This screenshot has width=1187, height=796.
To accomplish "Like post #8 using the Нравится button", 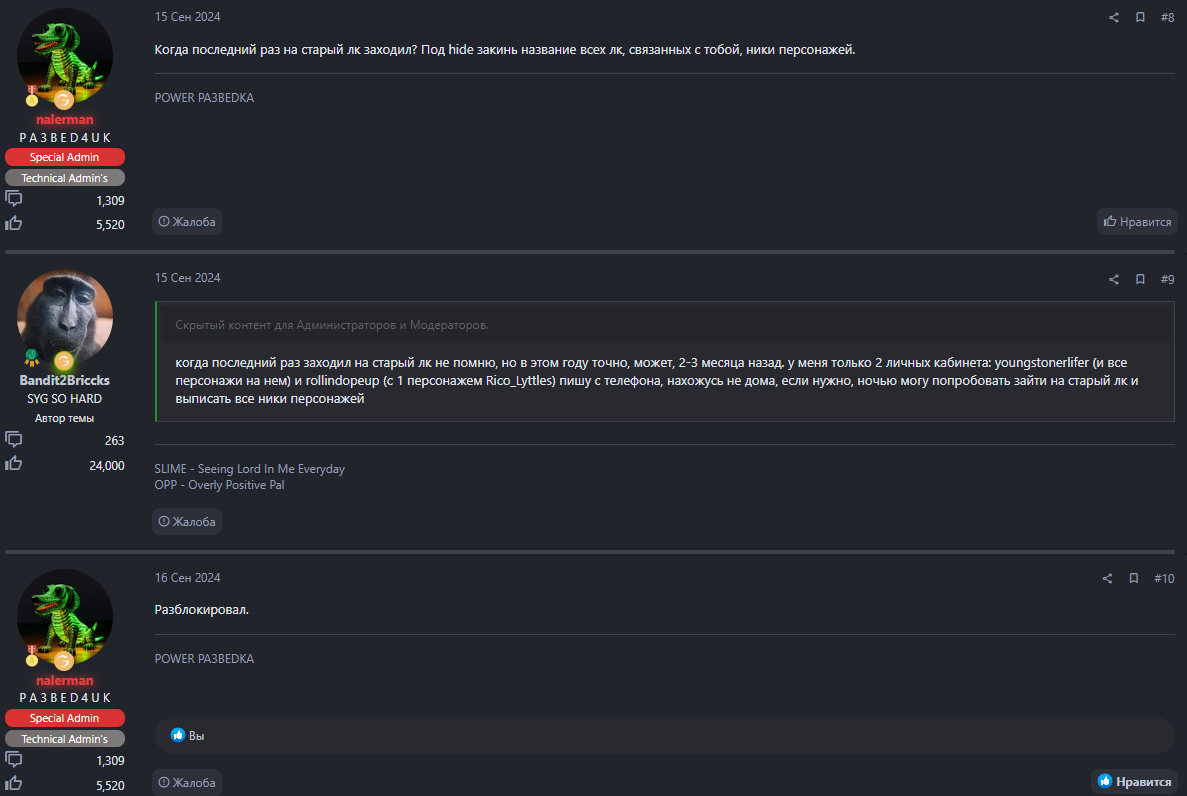I will click(1137, 222).
